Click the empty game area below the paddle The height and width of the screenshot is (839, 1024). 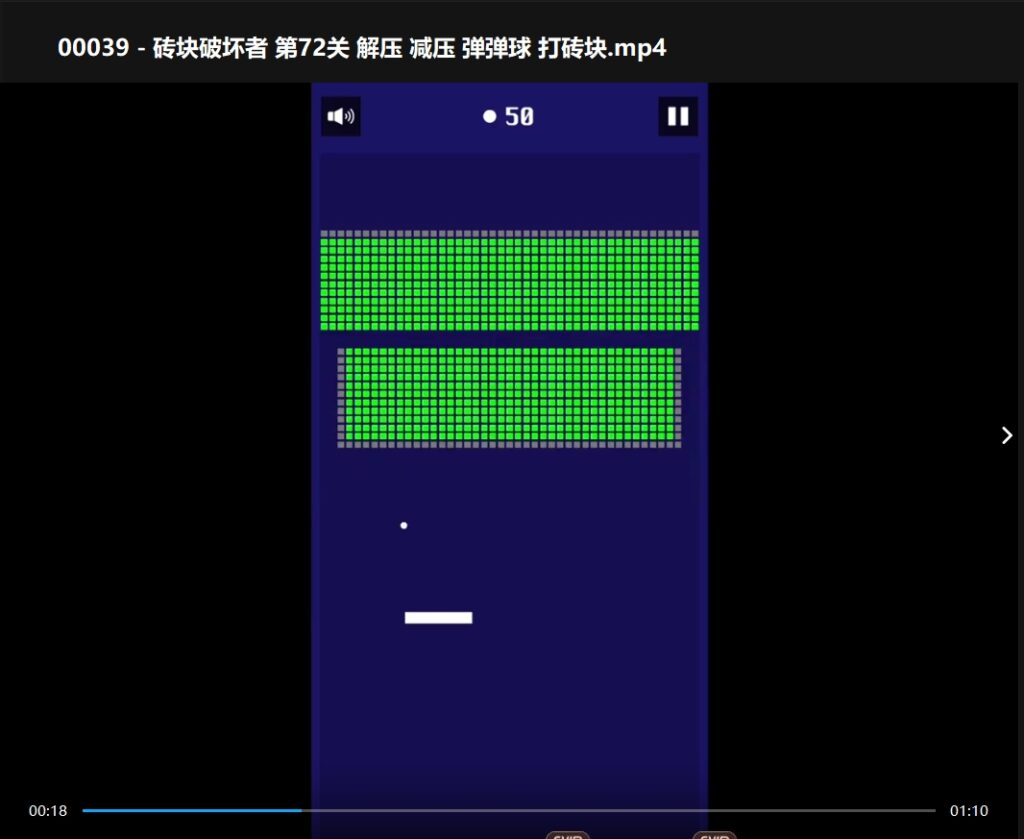[509, 700]
